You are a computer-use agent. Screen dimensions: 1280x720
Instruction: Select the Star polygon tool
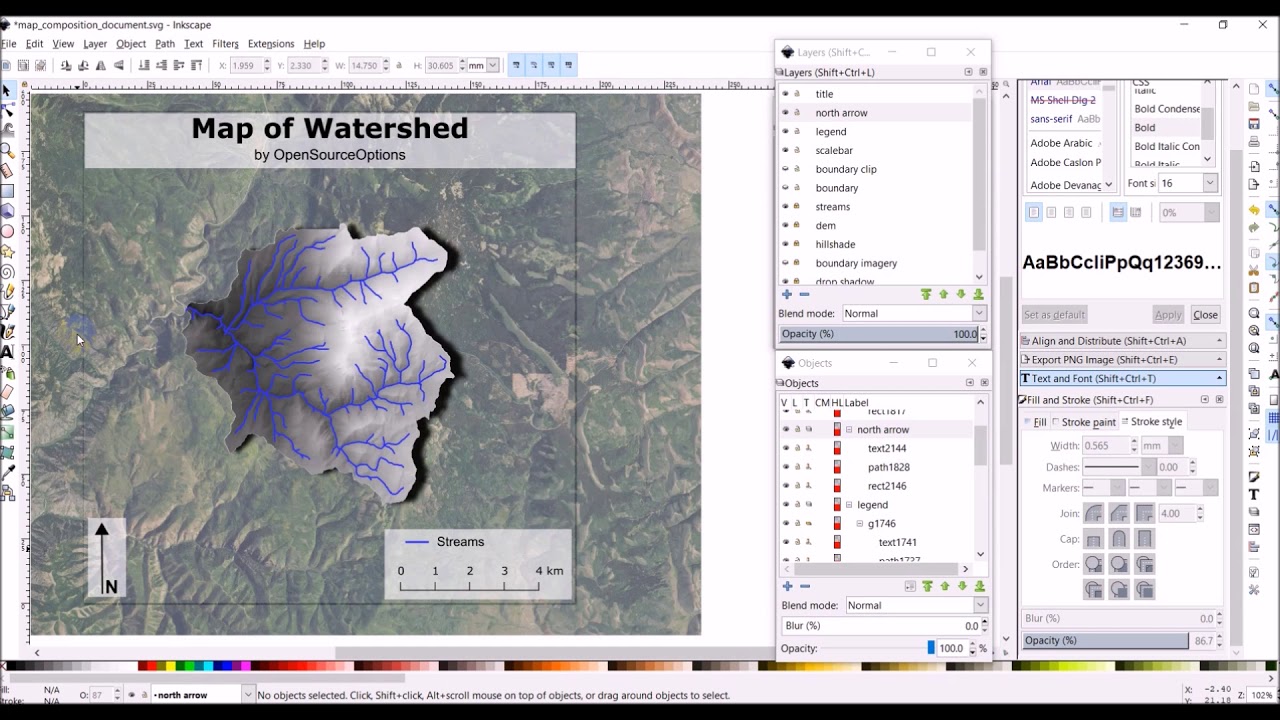[x=7, y=252]
